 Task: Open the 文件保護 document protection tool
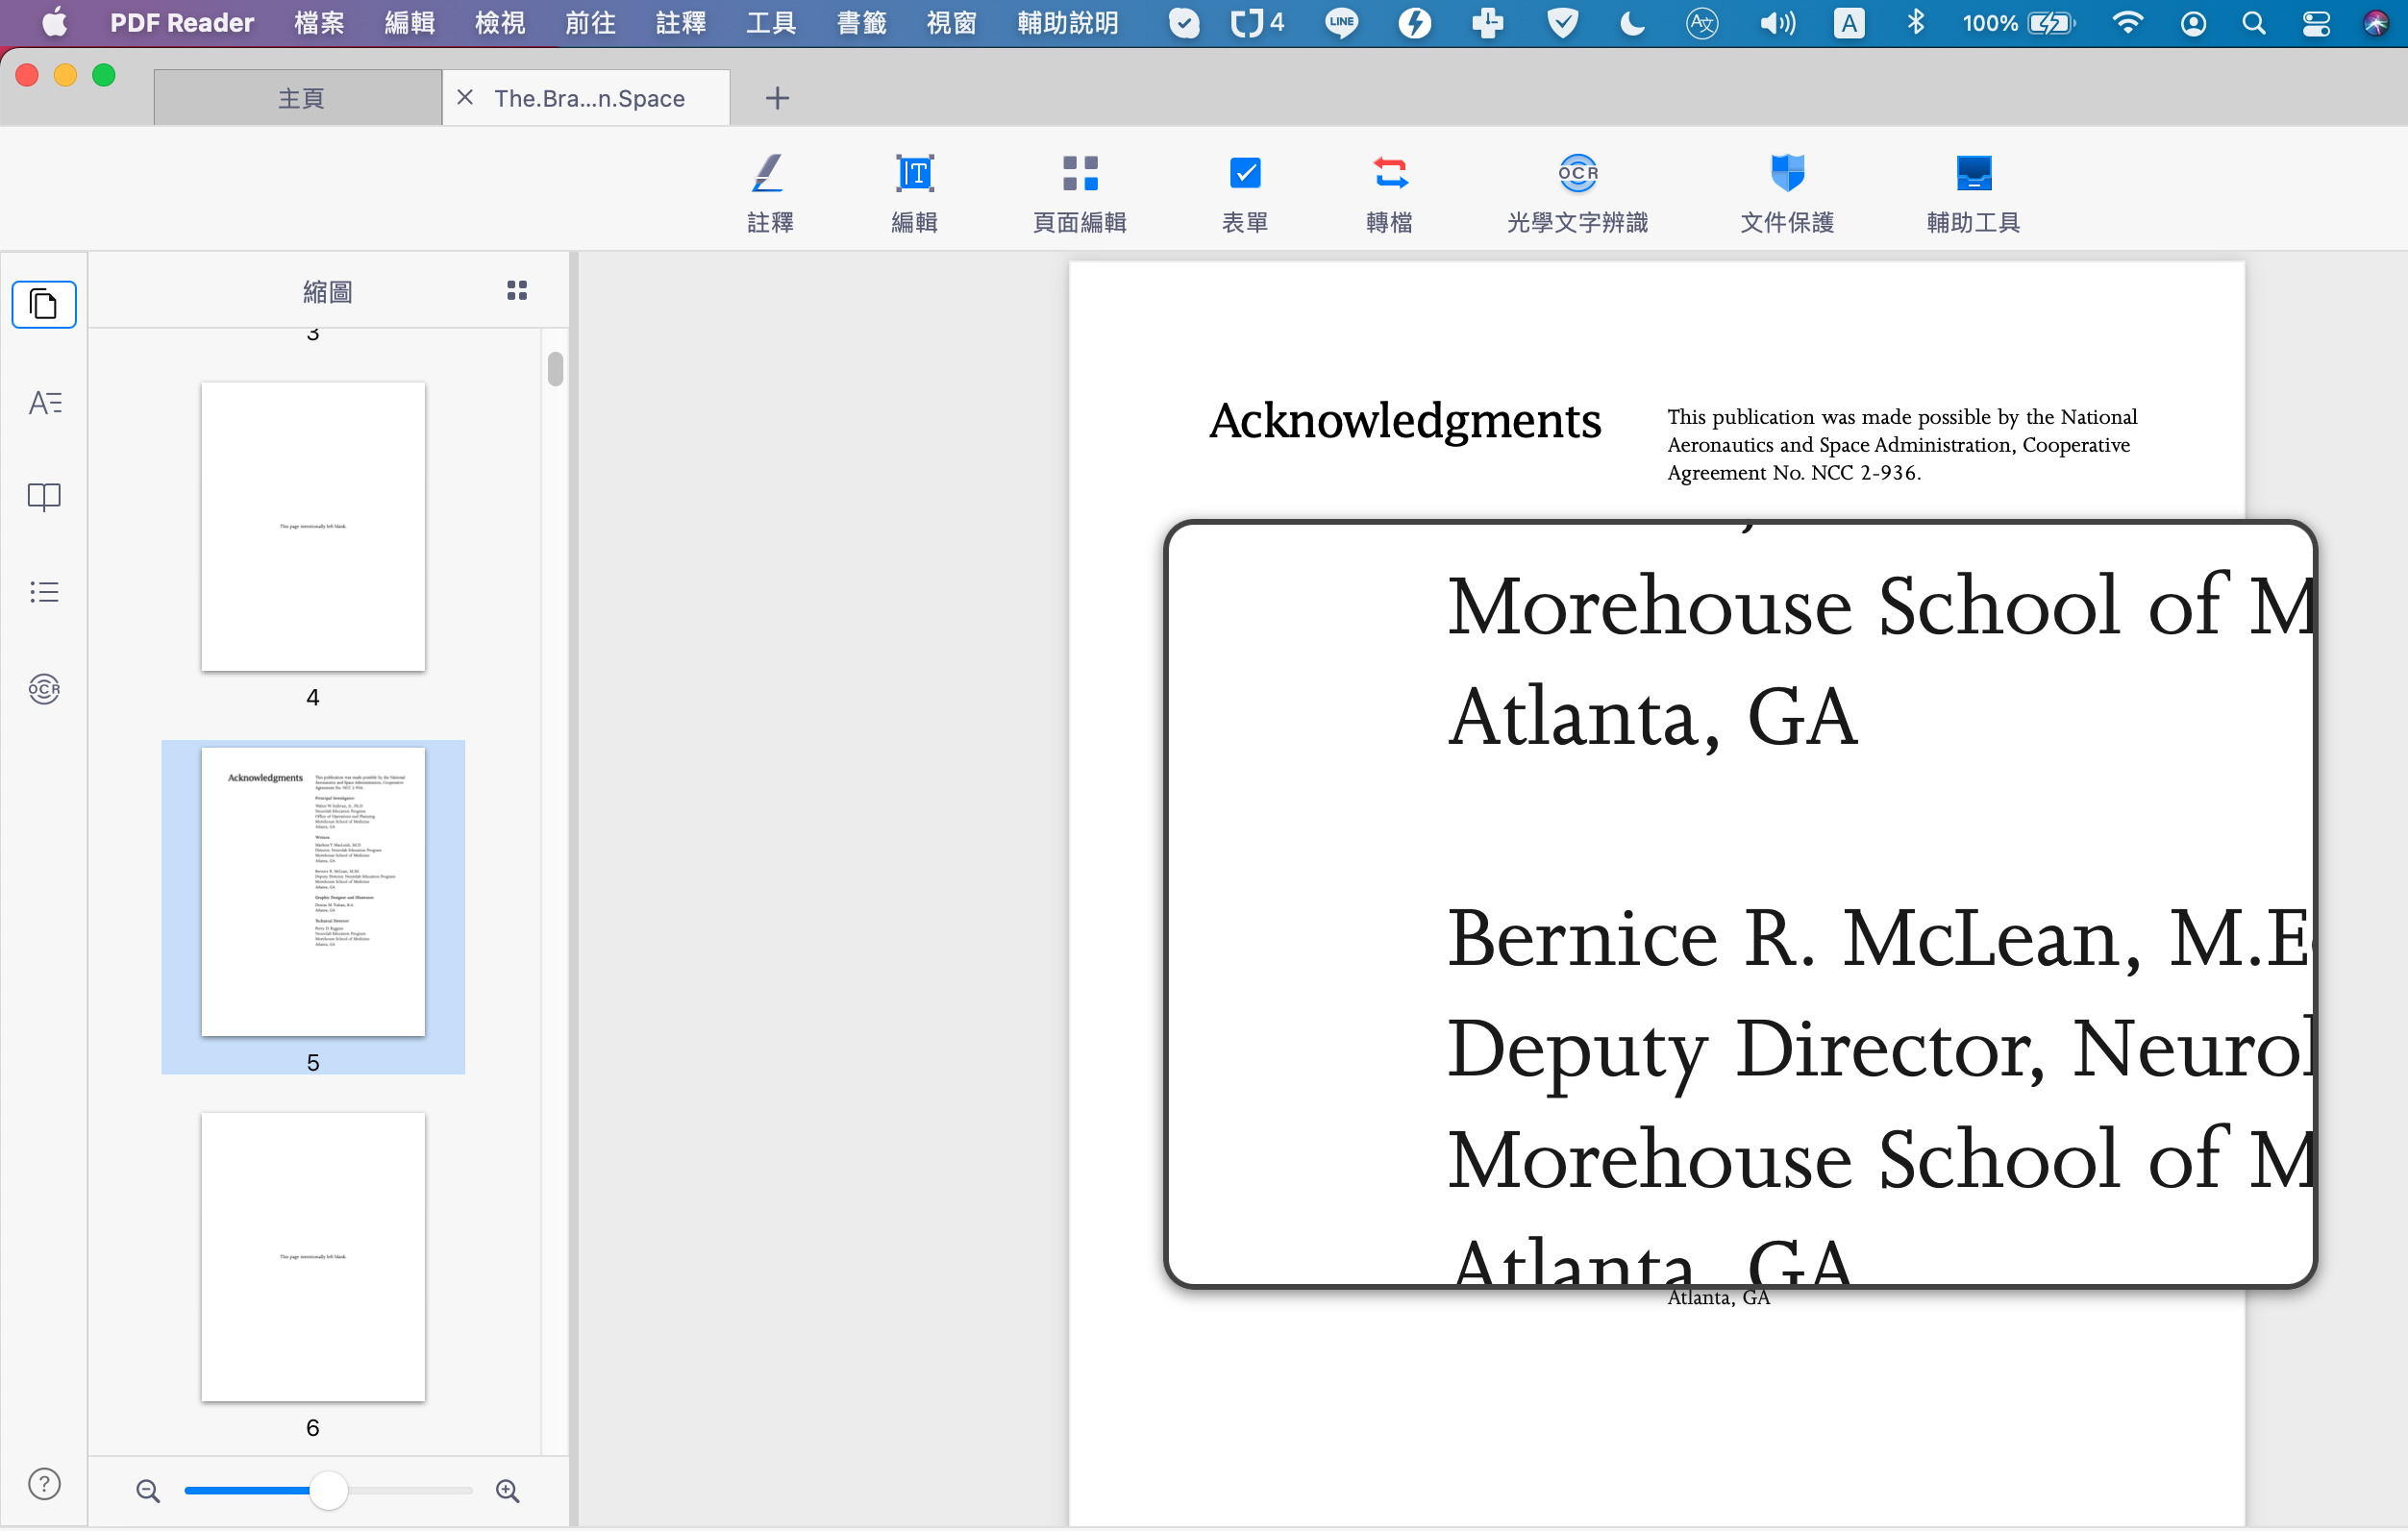tap(1786, 194)
